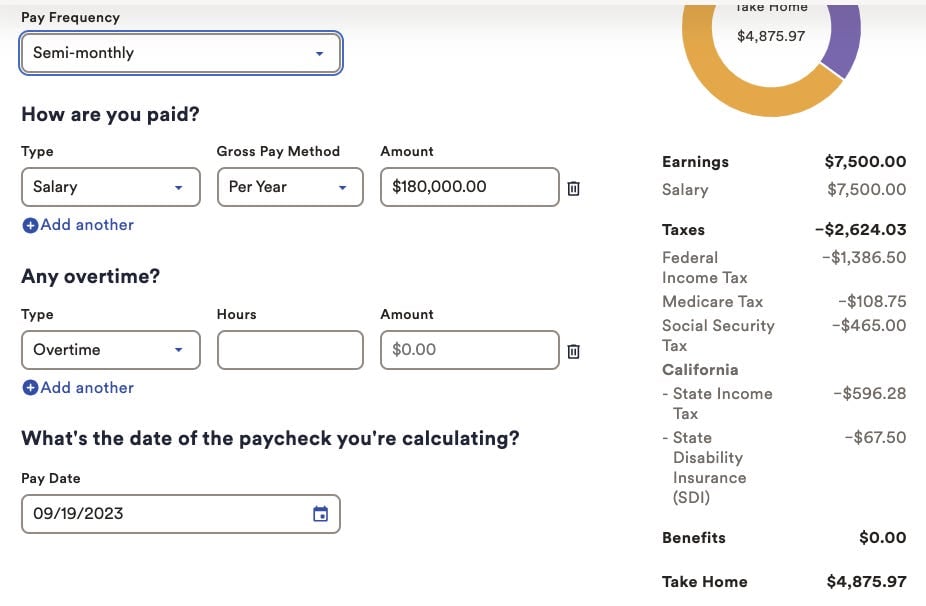The image size is (926, 606).
Task: Expand the Salary pay type dropdown
Action: tap(111, 187)
